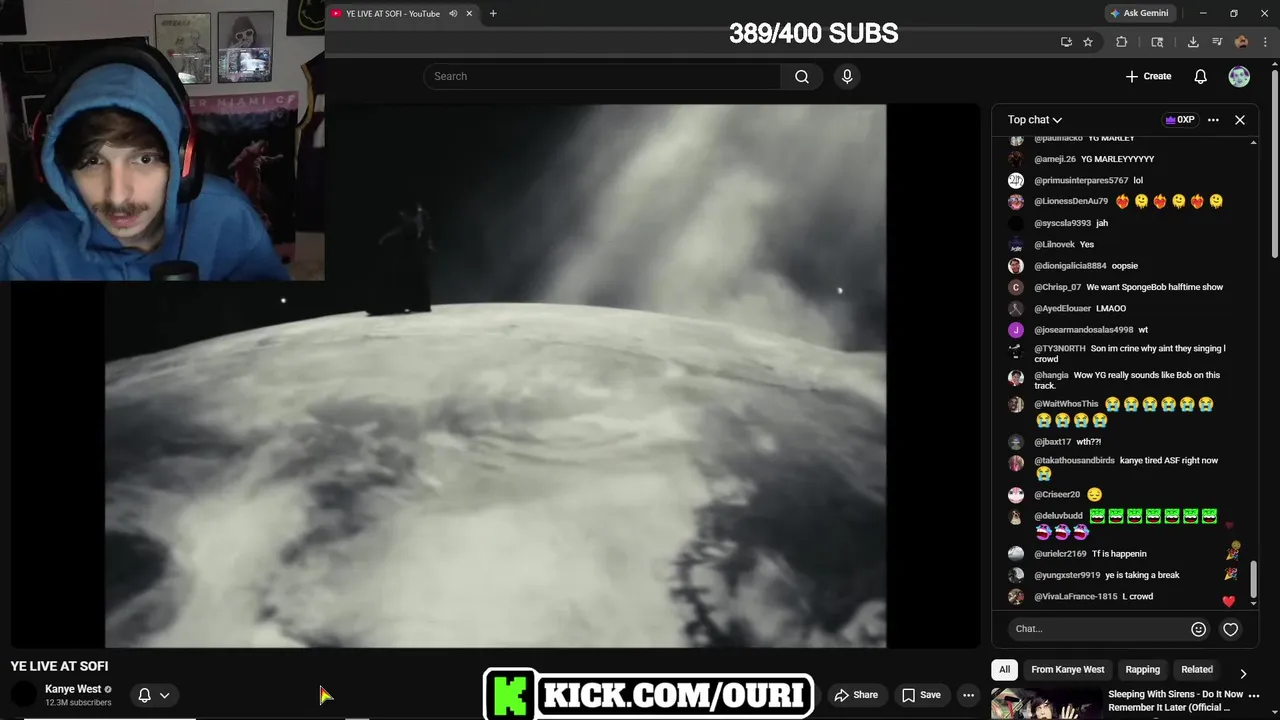The width and height of the screenshot is (1280, 720).
Task: Click chat author @urielcr2169
Action: point(1060,554)
